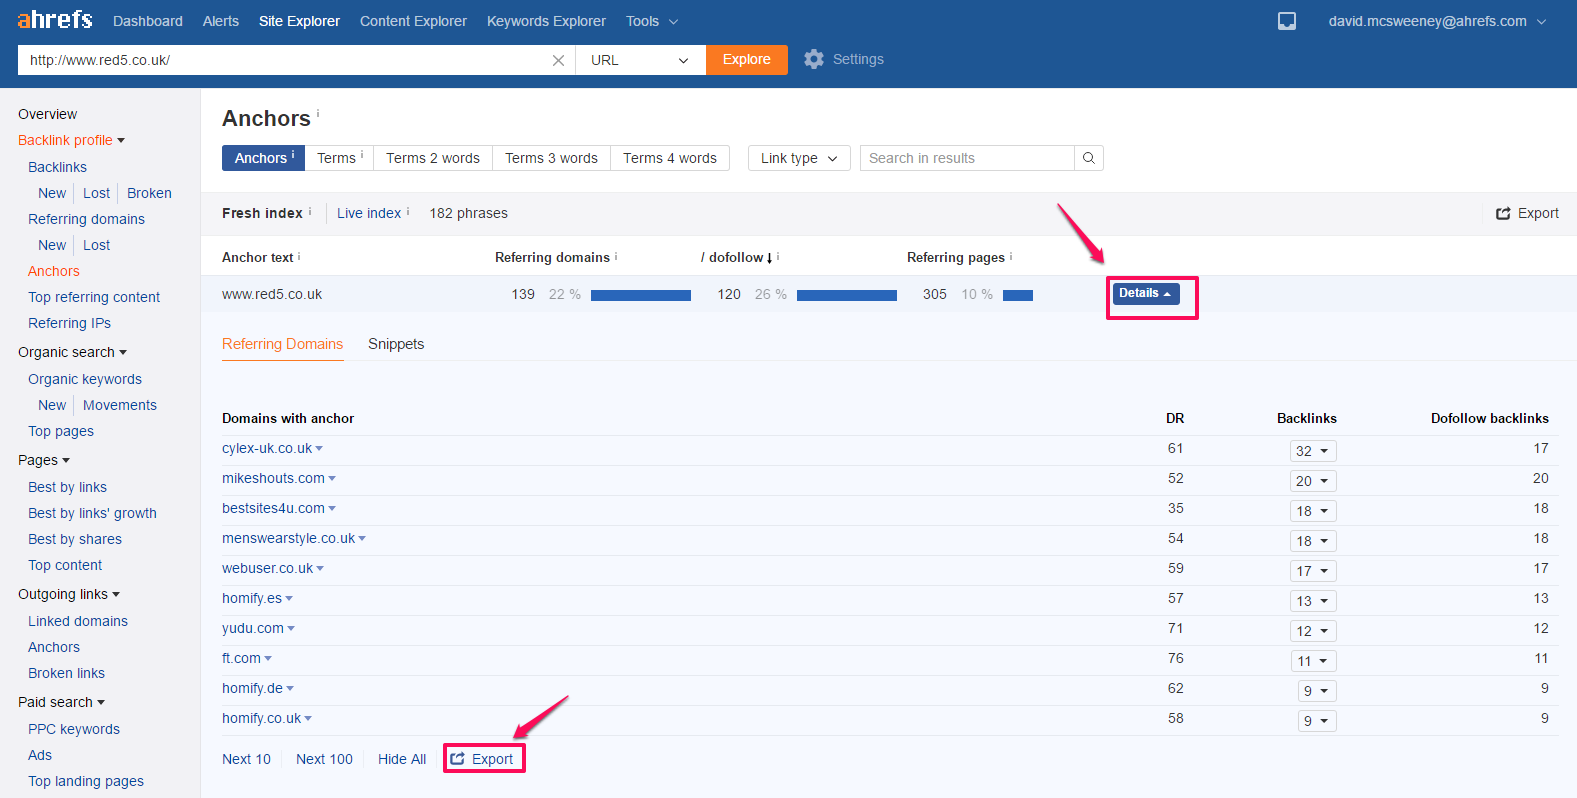Click the orange Explore button
The image size is (1577, 798).
tap(747, 60)
